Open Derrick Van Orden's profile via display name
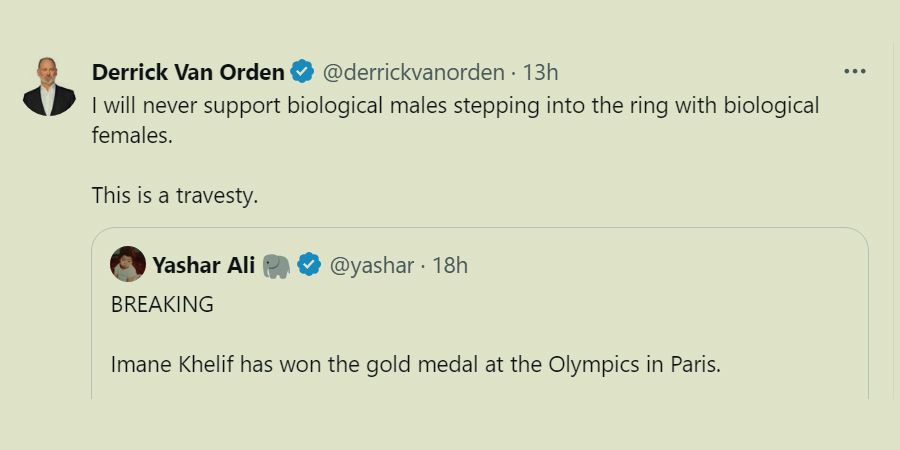This screenshot has width=900, height=450. [188, 72]
